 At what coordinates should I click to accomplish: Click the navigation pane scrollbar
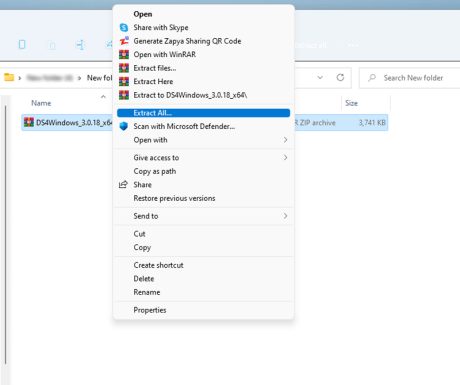tap(5, 235)
